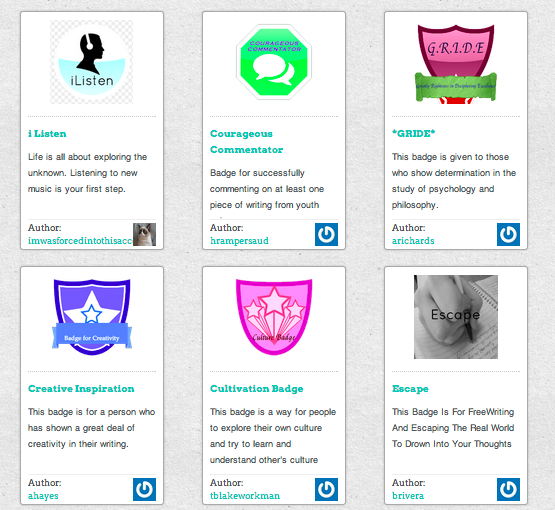
Task: Open the Courageous Commentator green octagon badge
Action: pyautogui.click(x=274, y=62)
